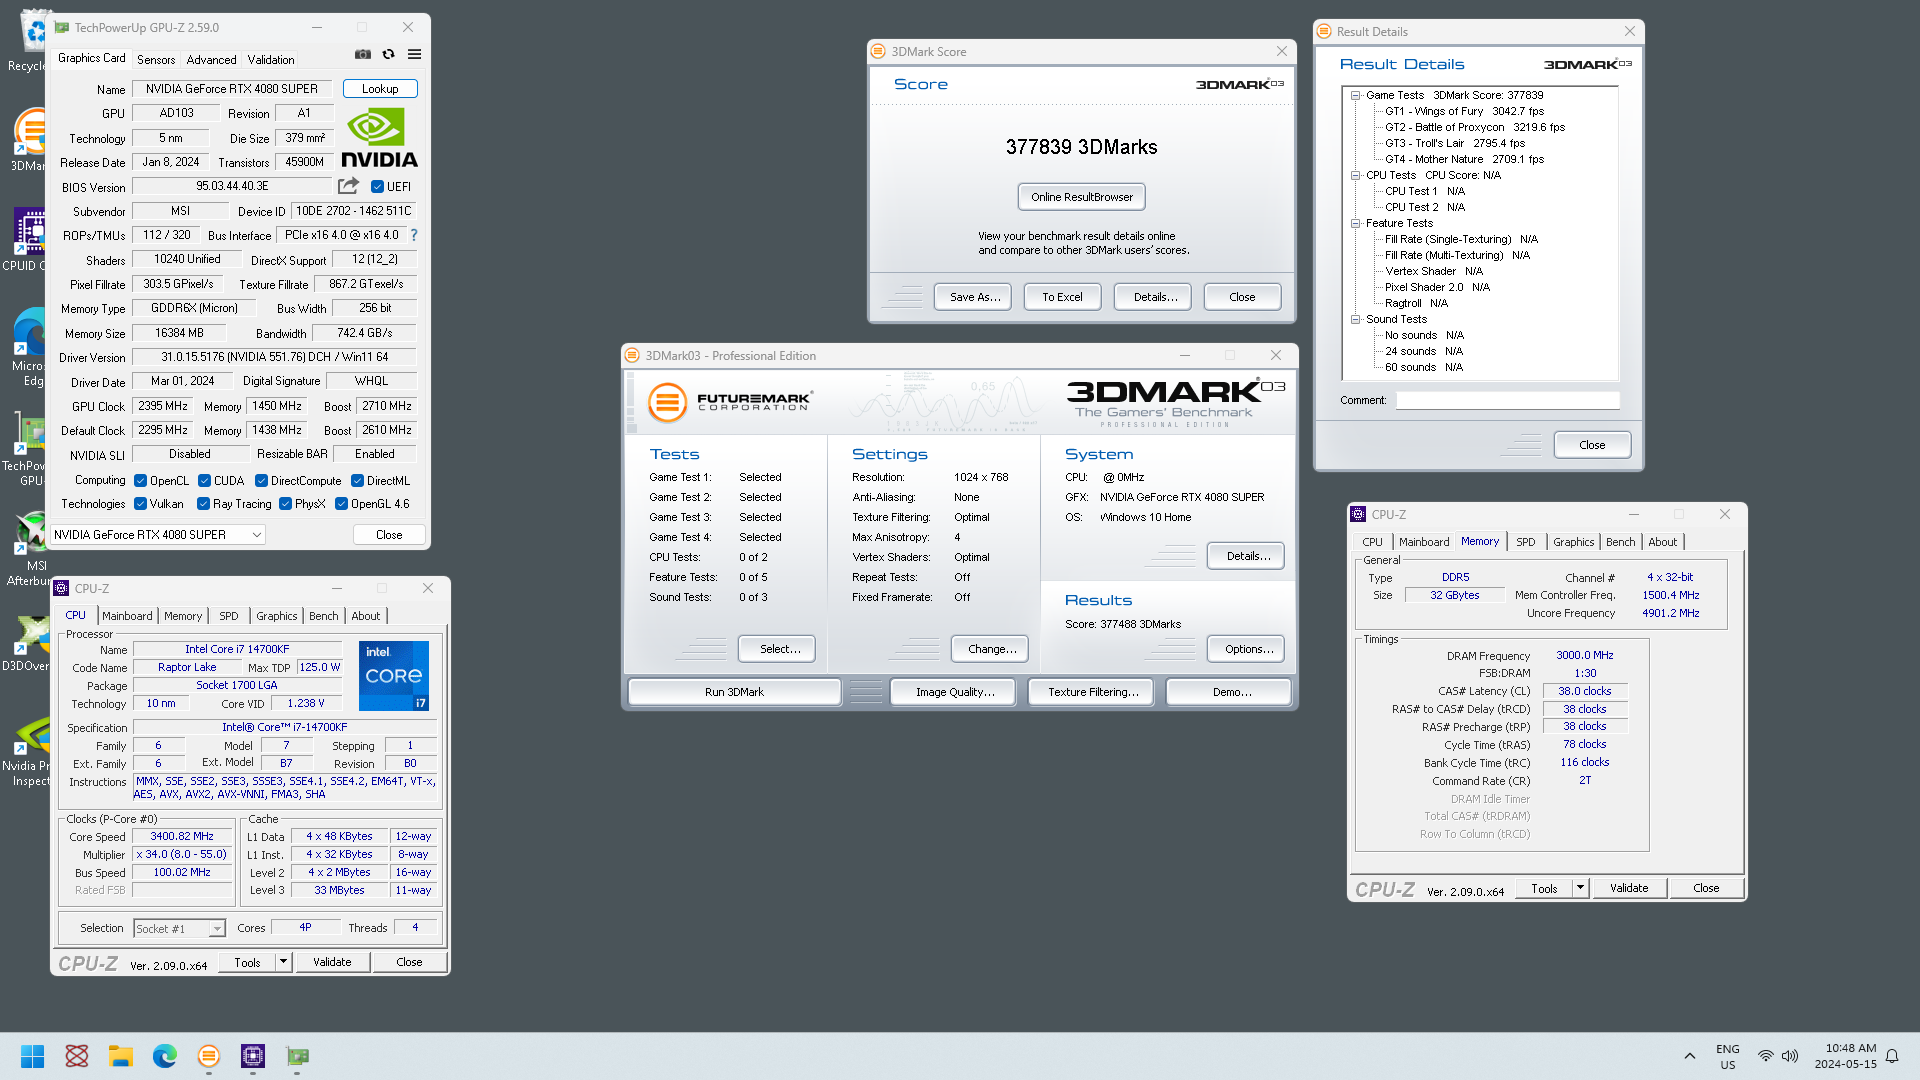Click the GPU-Z refresh icon
Image resolution: width=1920 pixels, height=1080 pixels.
click(x=388, y=54)
